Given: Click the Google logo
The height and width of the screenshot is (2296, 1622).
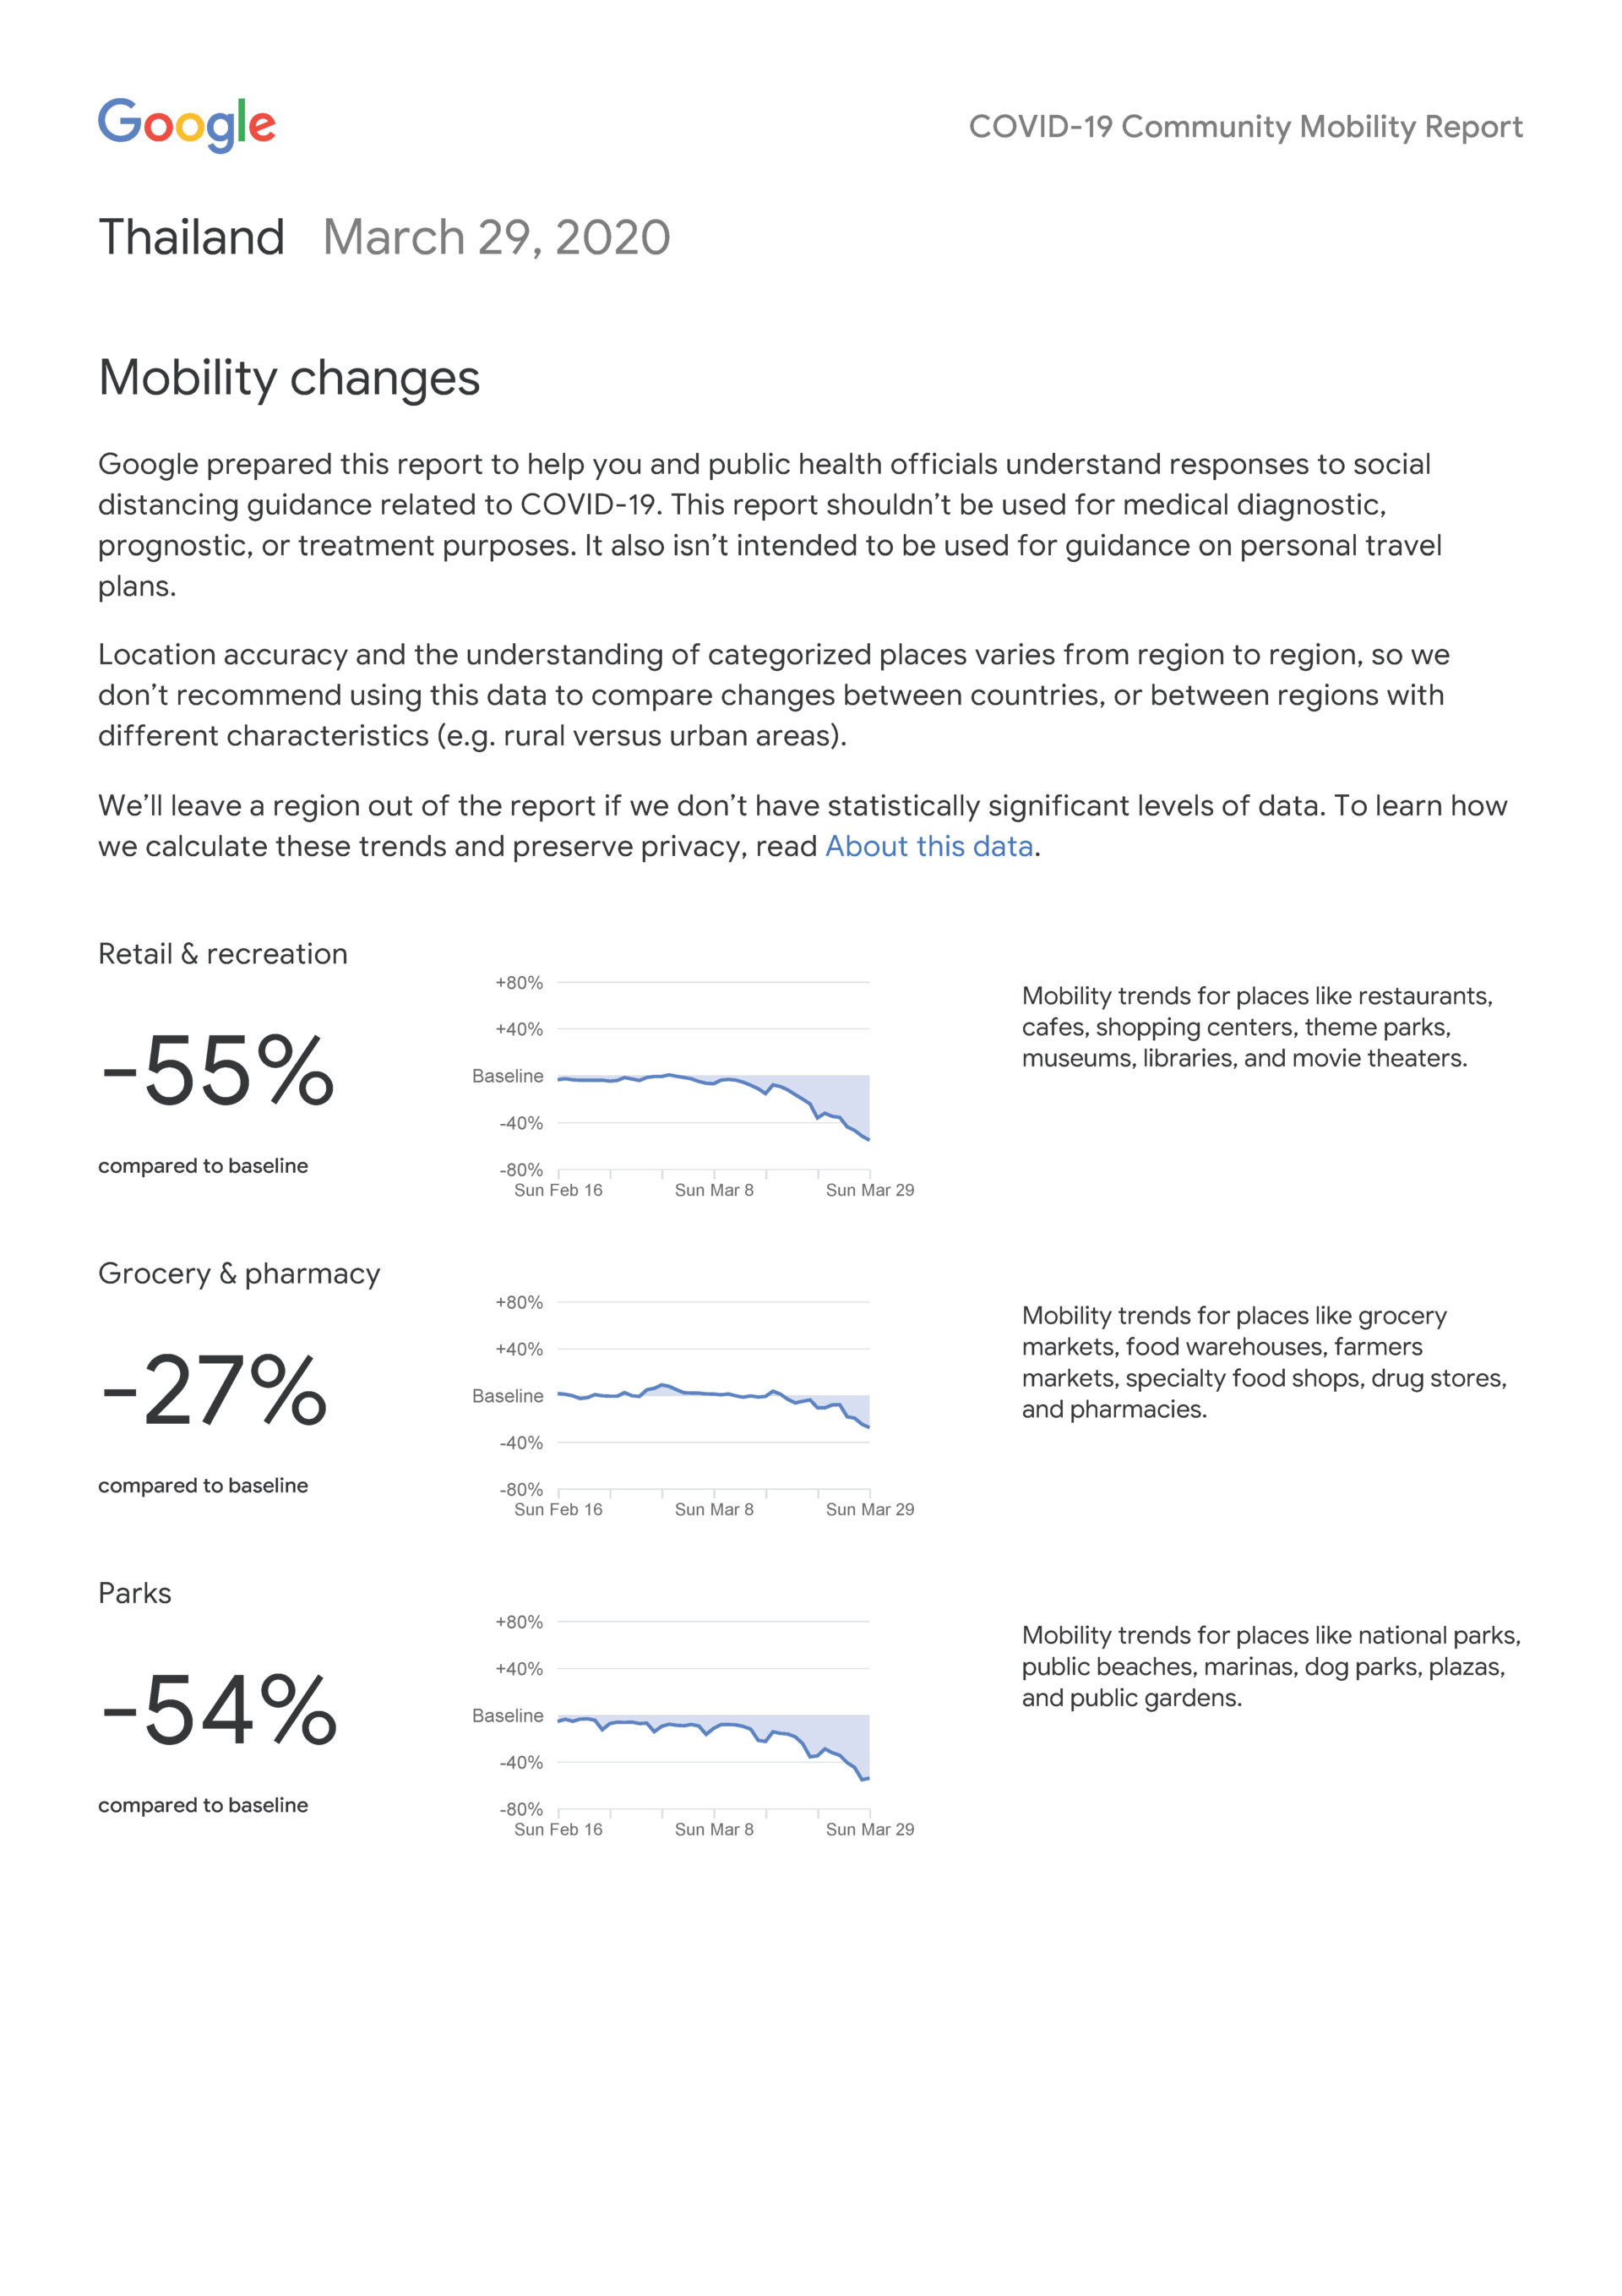Looking at the screenshot, I should tap(187, 125).
